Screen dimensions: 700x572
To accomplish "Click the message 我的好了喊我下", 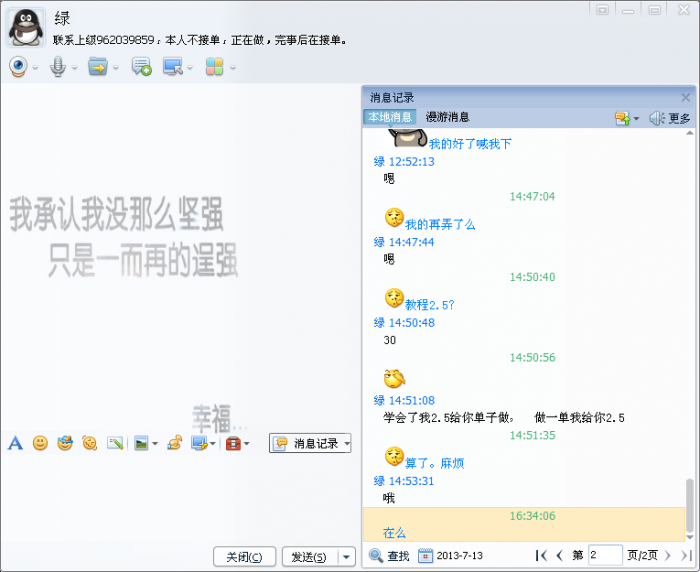I will click(470, 144).
